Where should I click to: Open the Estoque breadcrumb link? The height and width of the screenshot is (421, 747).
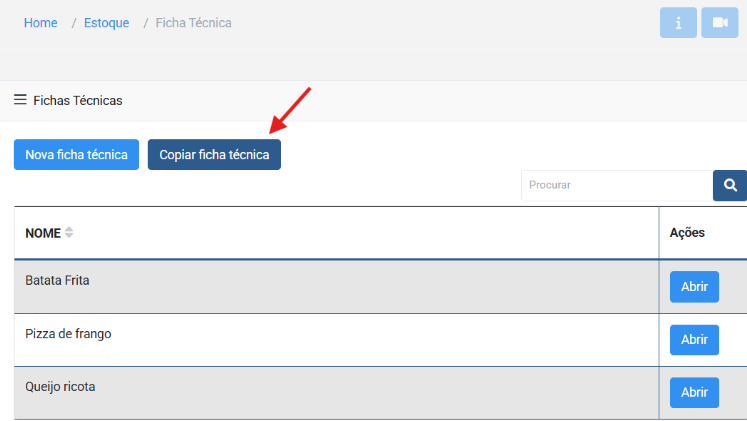pos(105,23)
